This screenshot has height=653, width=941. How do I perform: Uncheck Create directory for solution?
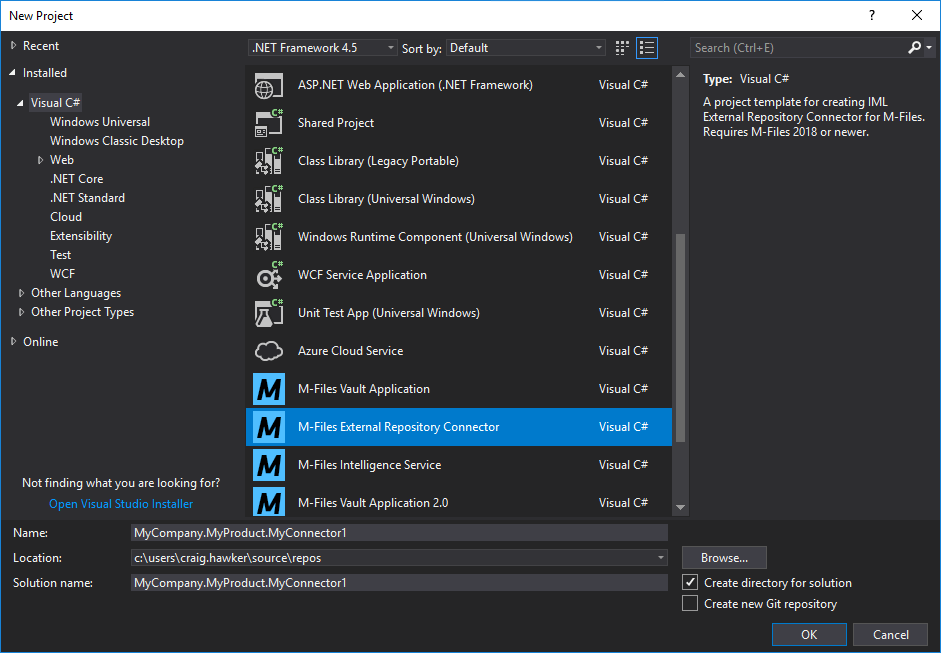click(x=690, y=582)
